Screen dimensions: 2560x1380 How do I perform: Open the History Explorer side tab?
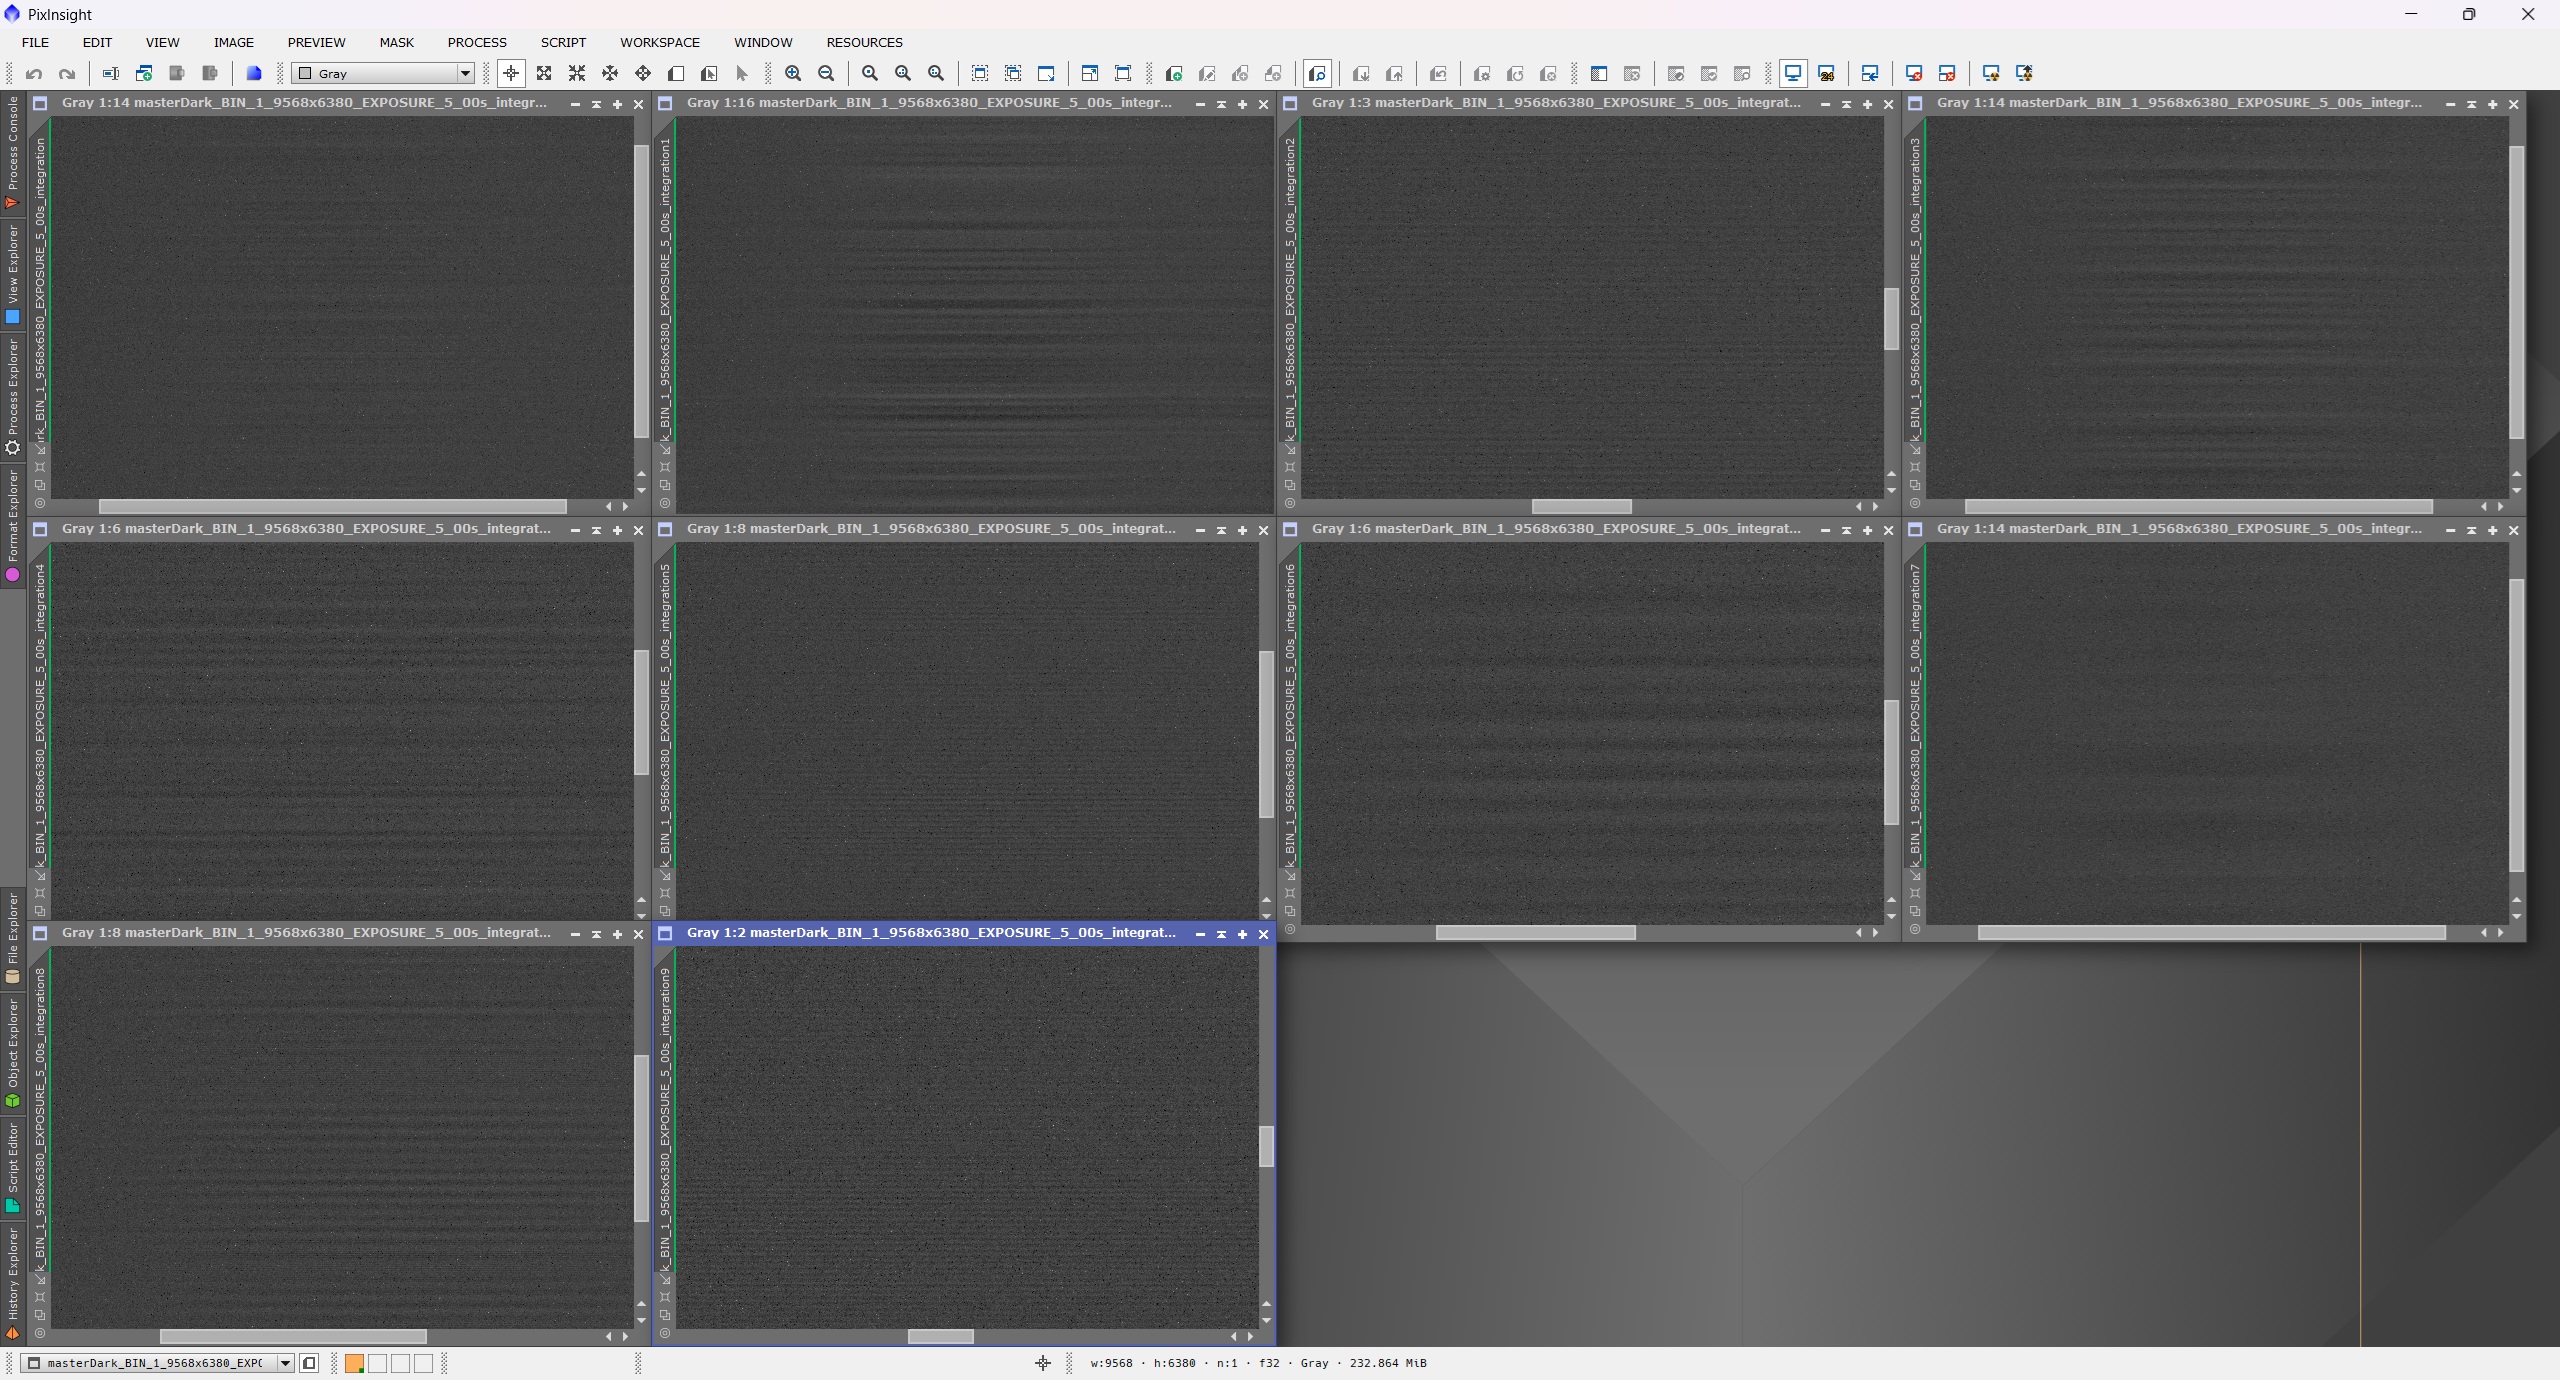[13, 1284]
